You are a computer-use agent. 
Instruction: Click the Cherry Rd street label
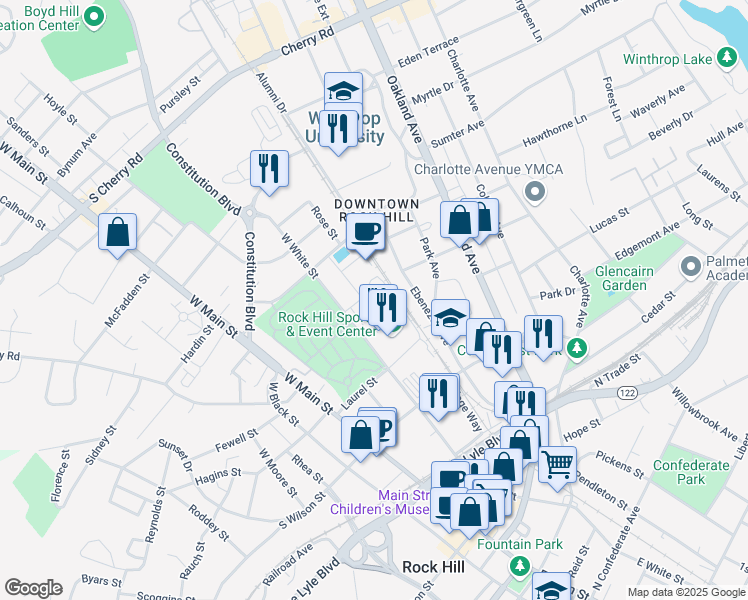[308, 41]
